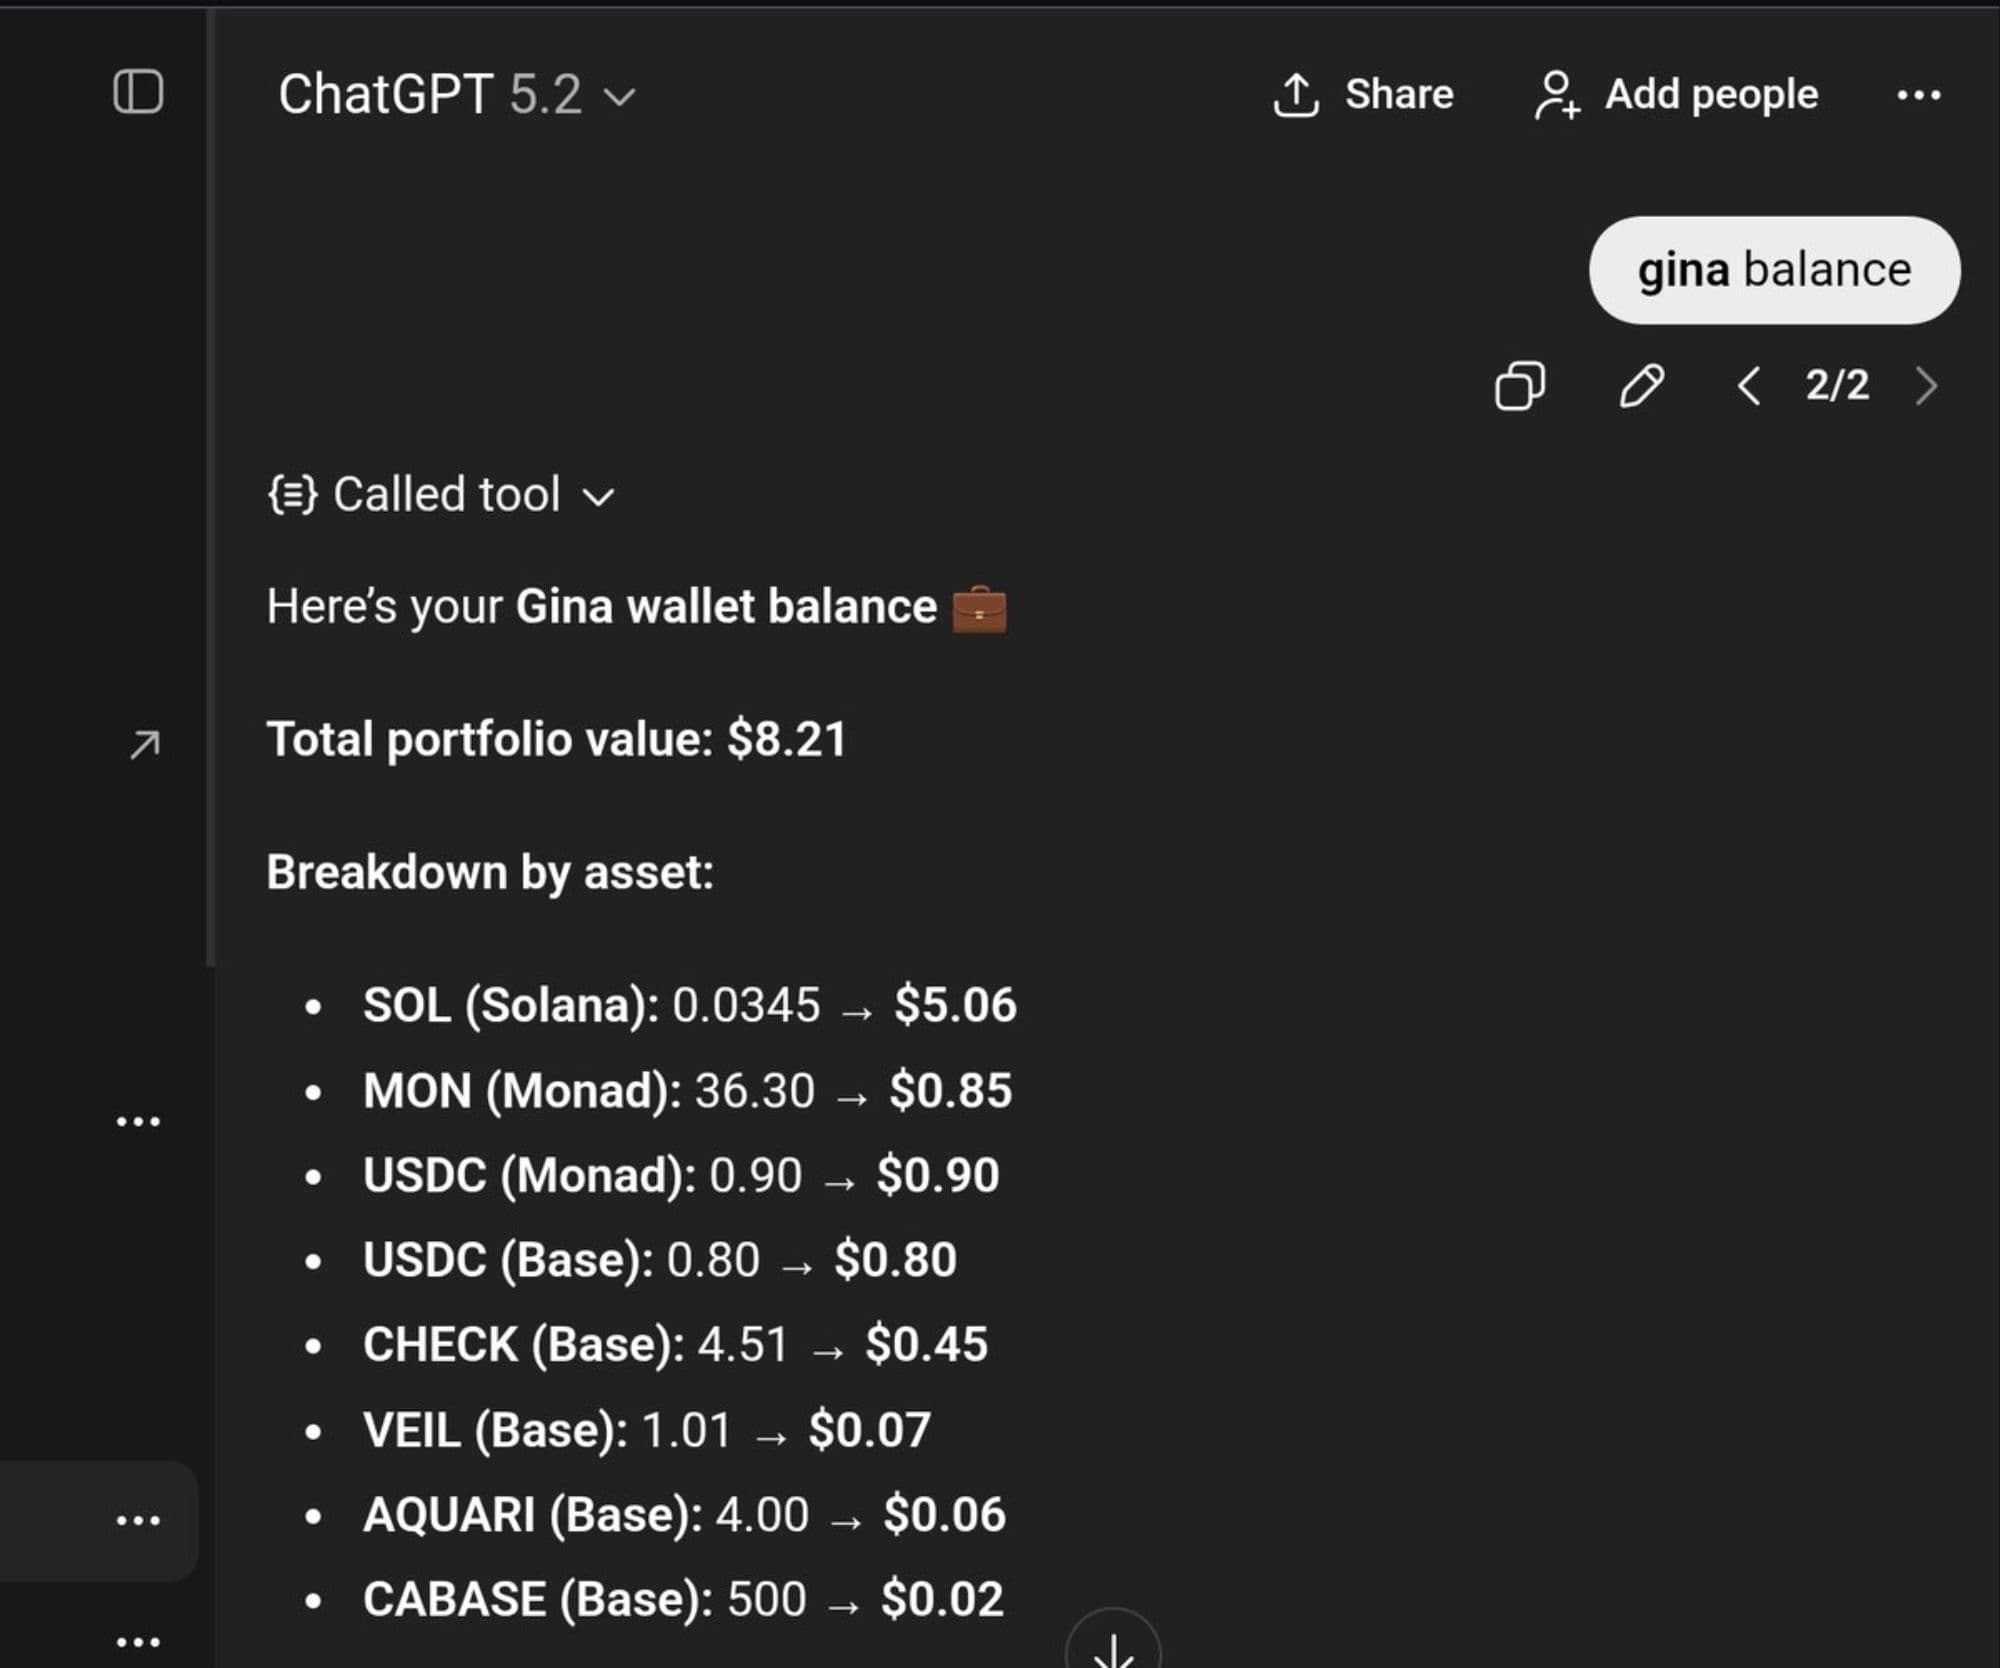This screenshot has width=2000, height=1668.
Task: Toggle the sidebar panel icon
Action: (x=138, y=92)
